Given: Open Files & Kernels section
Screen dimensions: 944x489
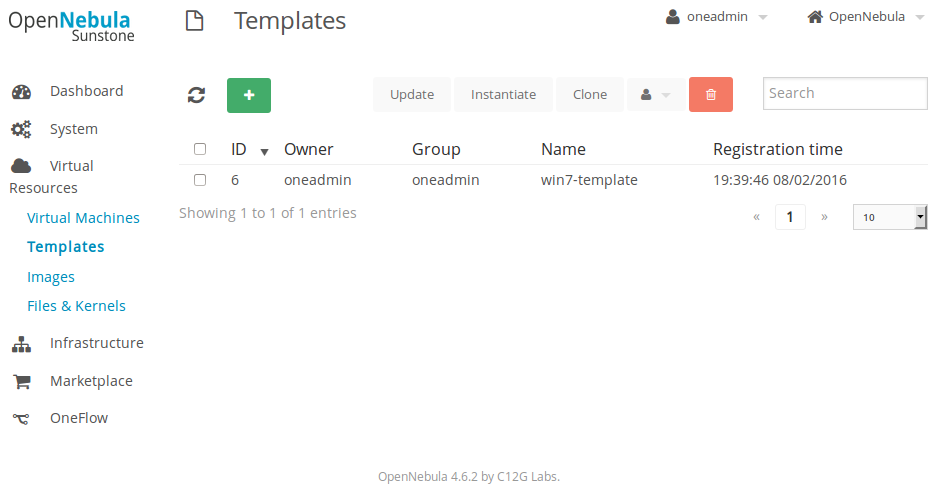Looking at the screenshot, I should [76, 306].
